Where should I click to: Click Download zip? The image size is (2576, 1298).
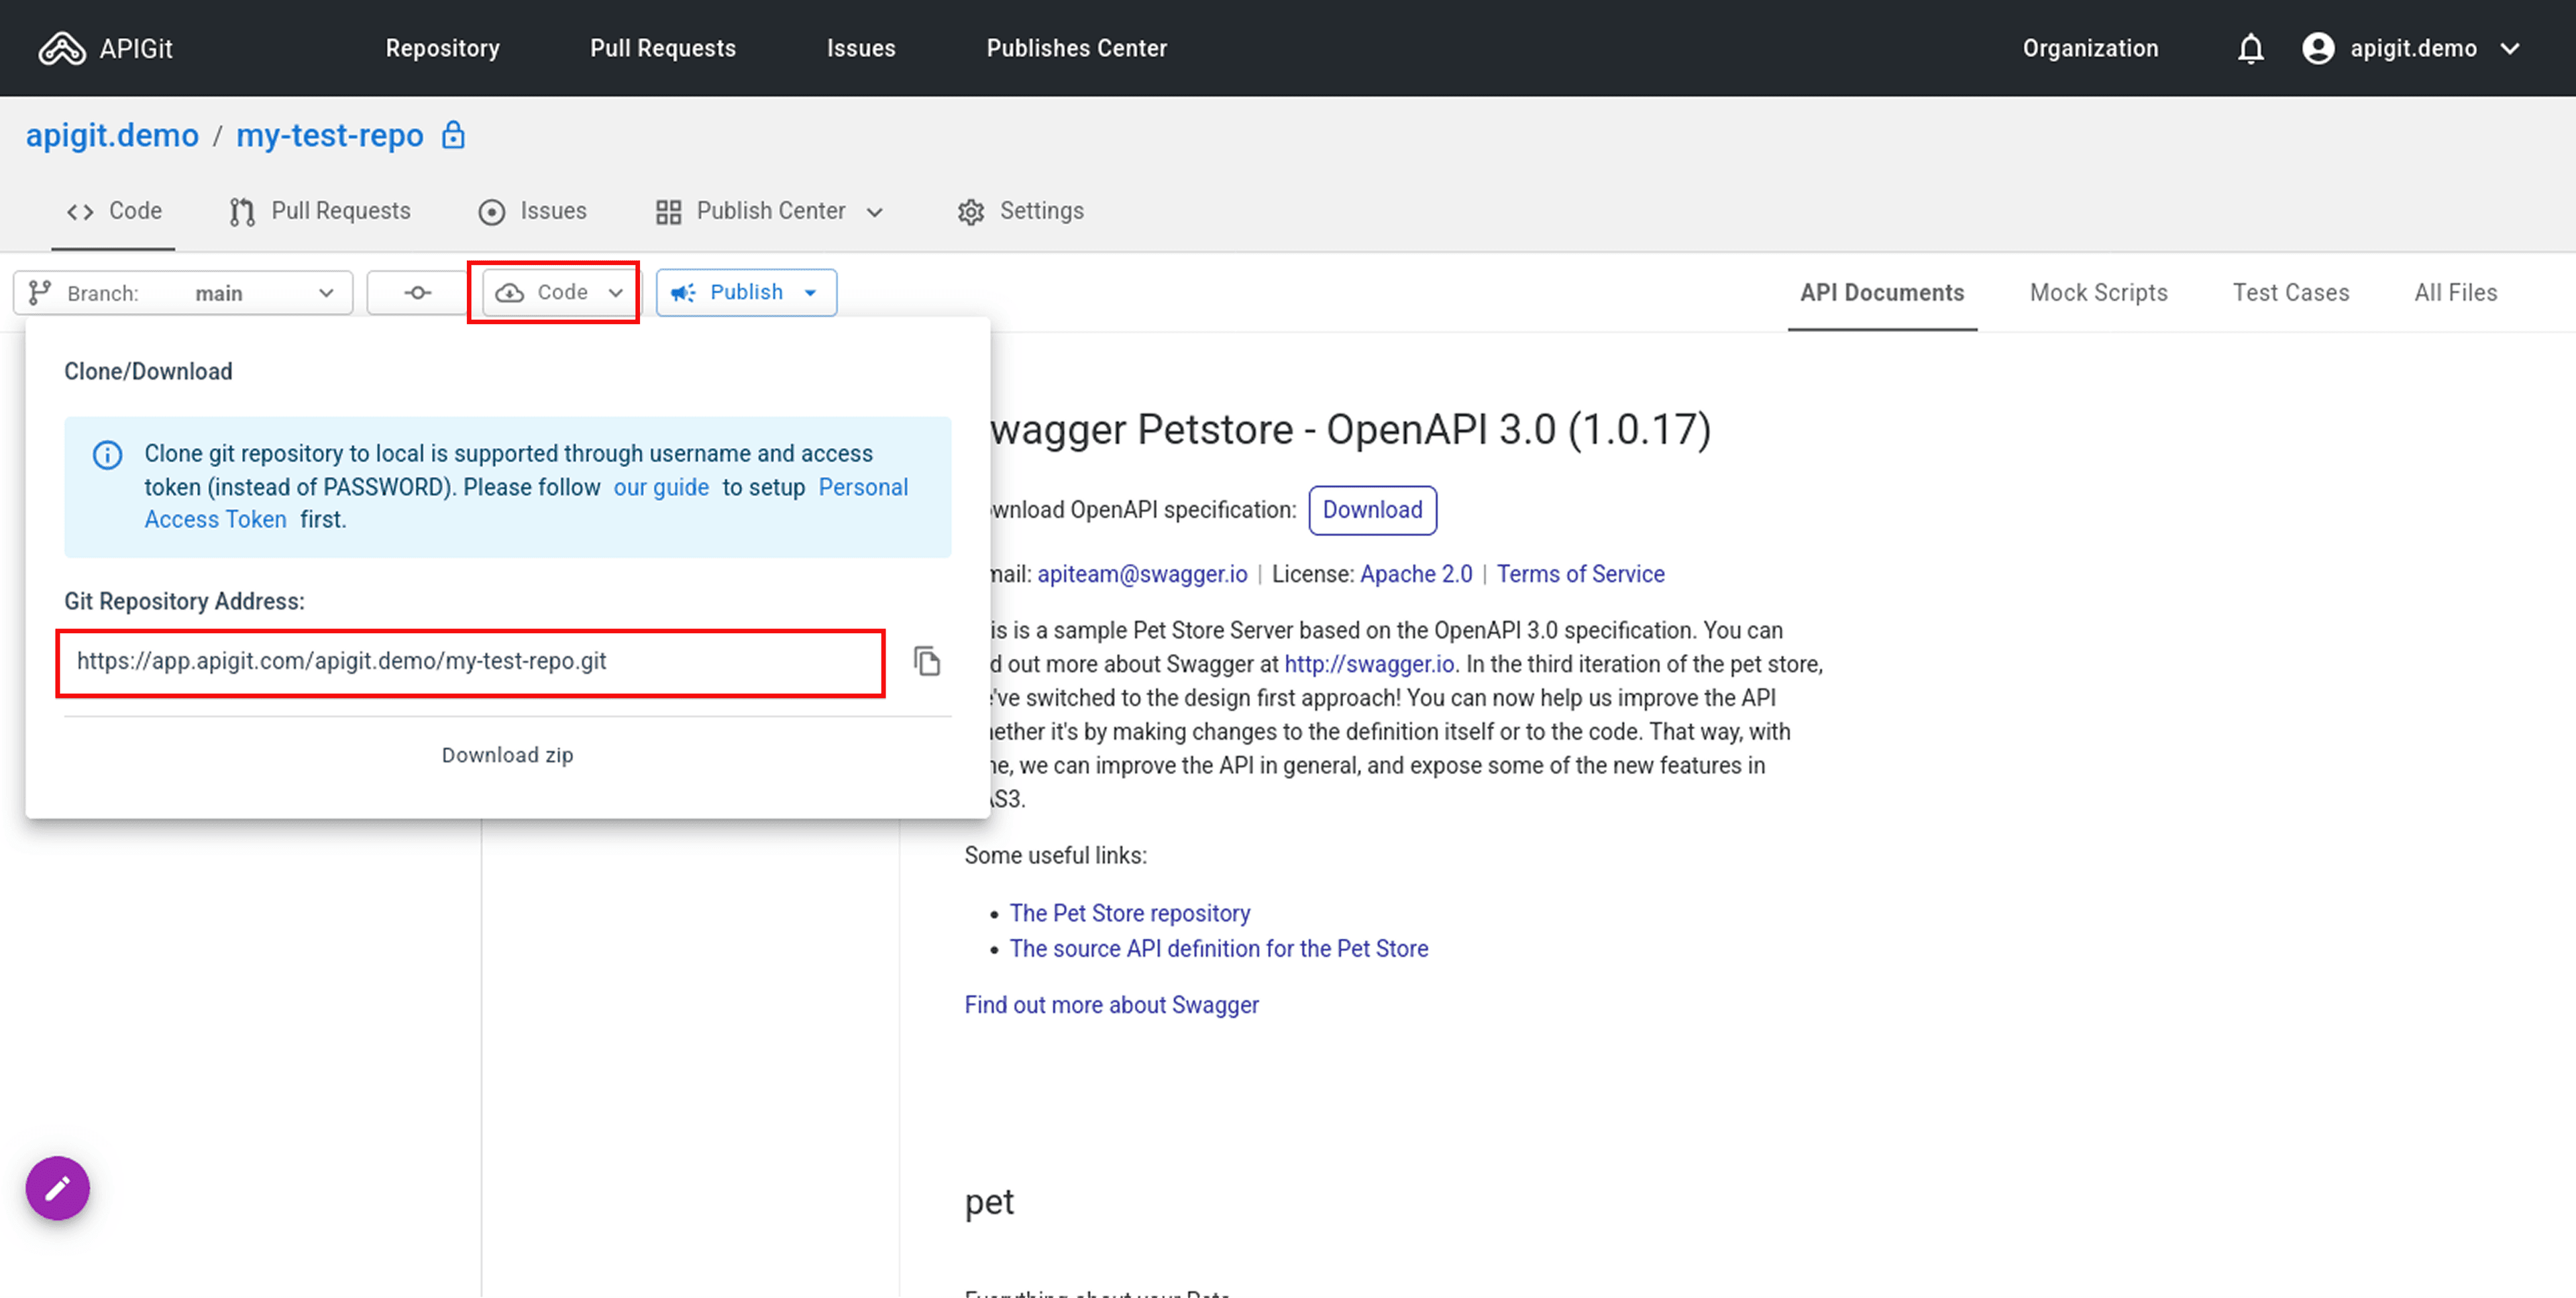508,755
